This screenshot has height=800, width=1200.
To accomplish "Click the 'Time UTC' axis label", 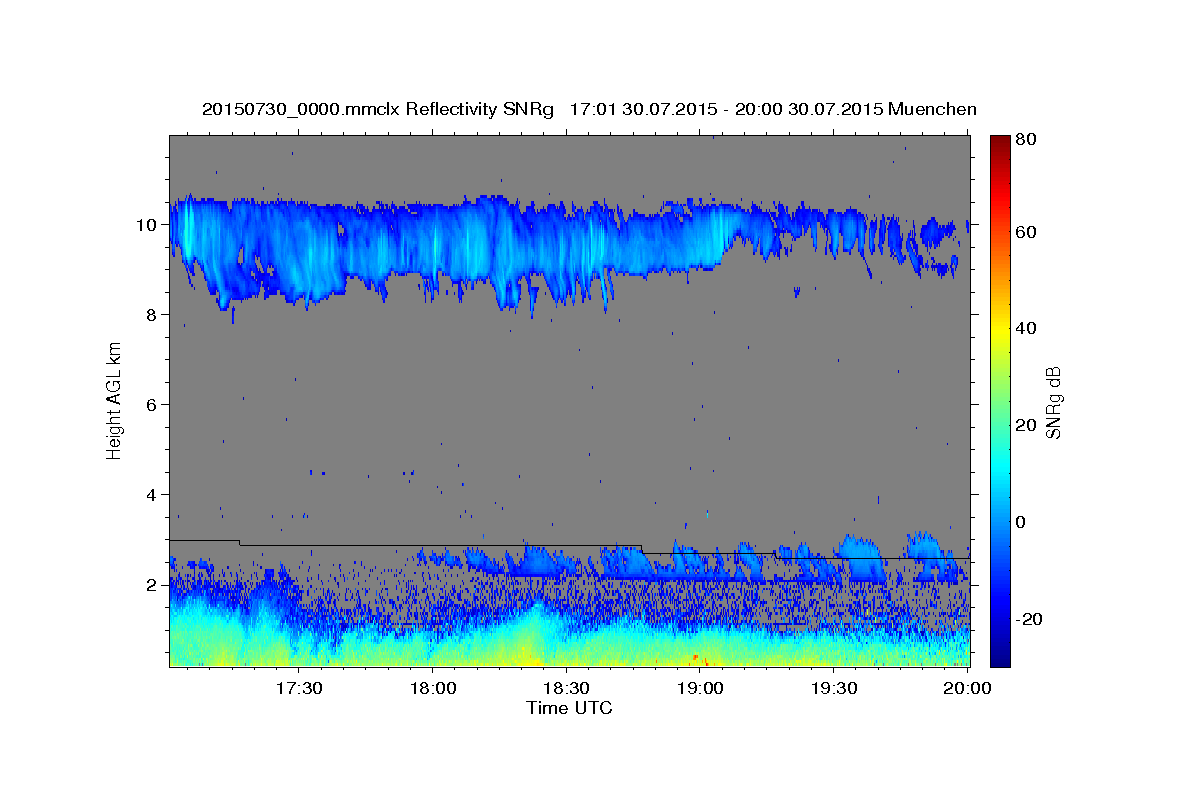I will pos(569,708).
